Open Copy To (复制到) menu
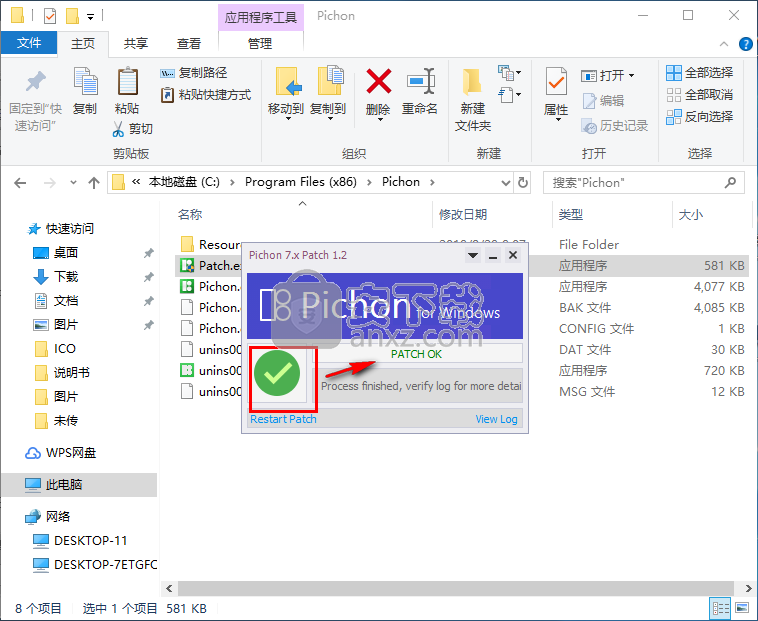This screenshot has width=758, height=621. click(328, 93)
